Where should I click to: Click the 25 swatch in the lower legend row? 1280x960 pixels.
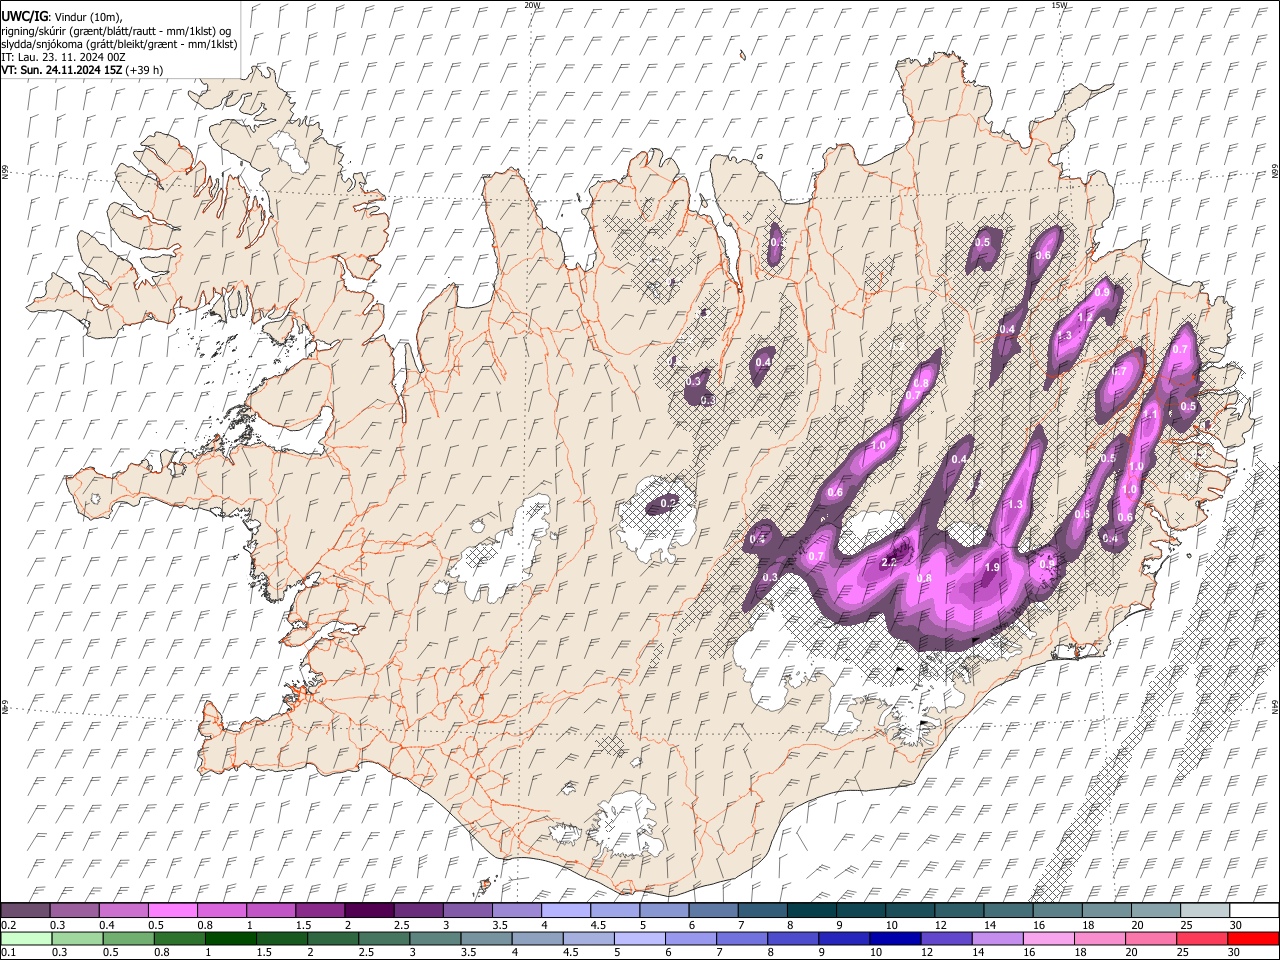(1201, 938)
